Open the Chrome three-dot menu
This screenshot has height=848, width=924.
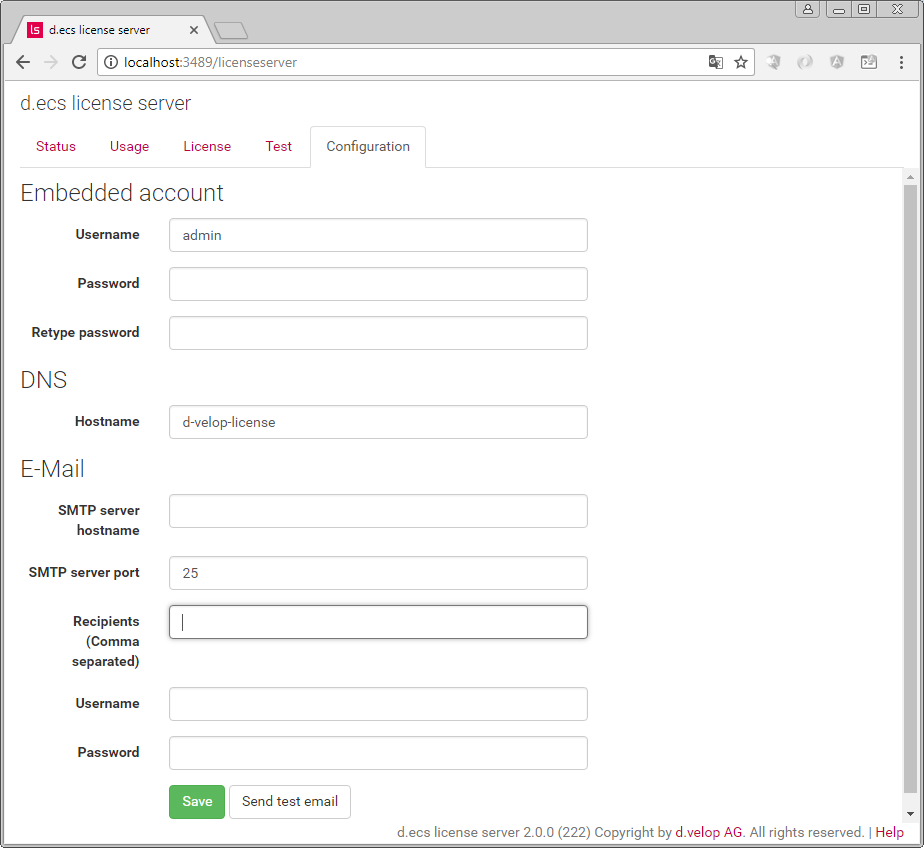coord(901,62)
